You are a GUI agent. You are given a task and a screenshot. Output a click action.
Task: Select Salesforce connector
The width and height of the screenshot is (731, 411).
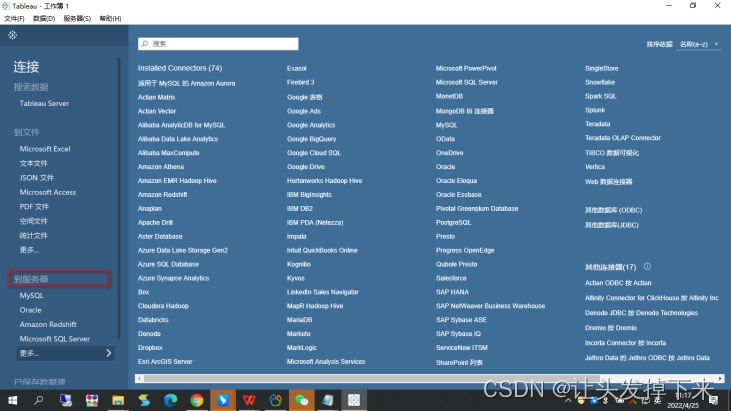[x=451, y=278]
